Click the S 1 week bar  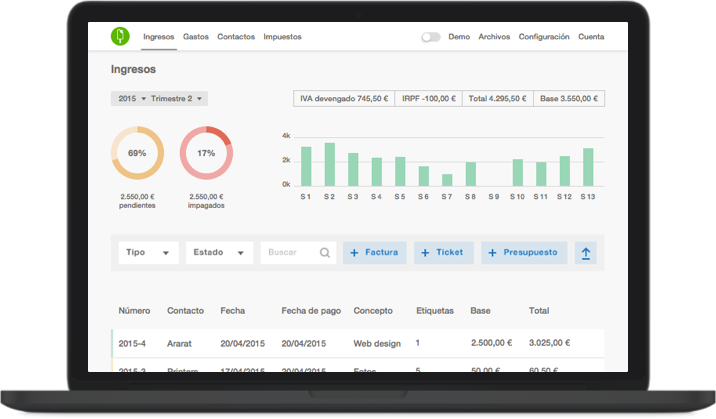click(x=306, y=166)
